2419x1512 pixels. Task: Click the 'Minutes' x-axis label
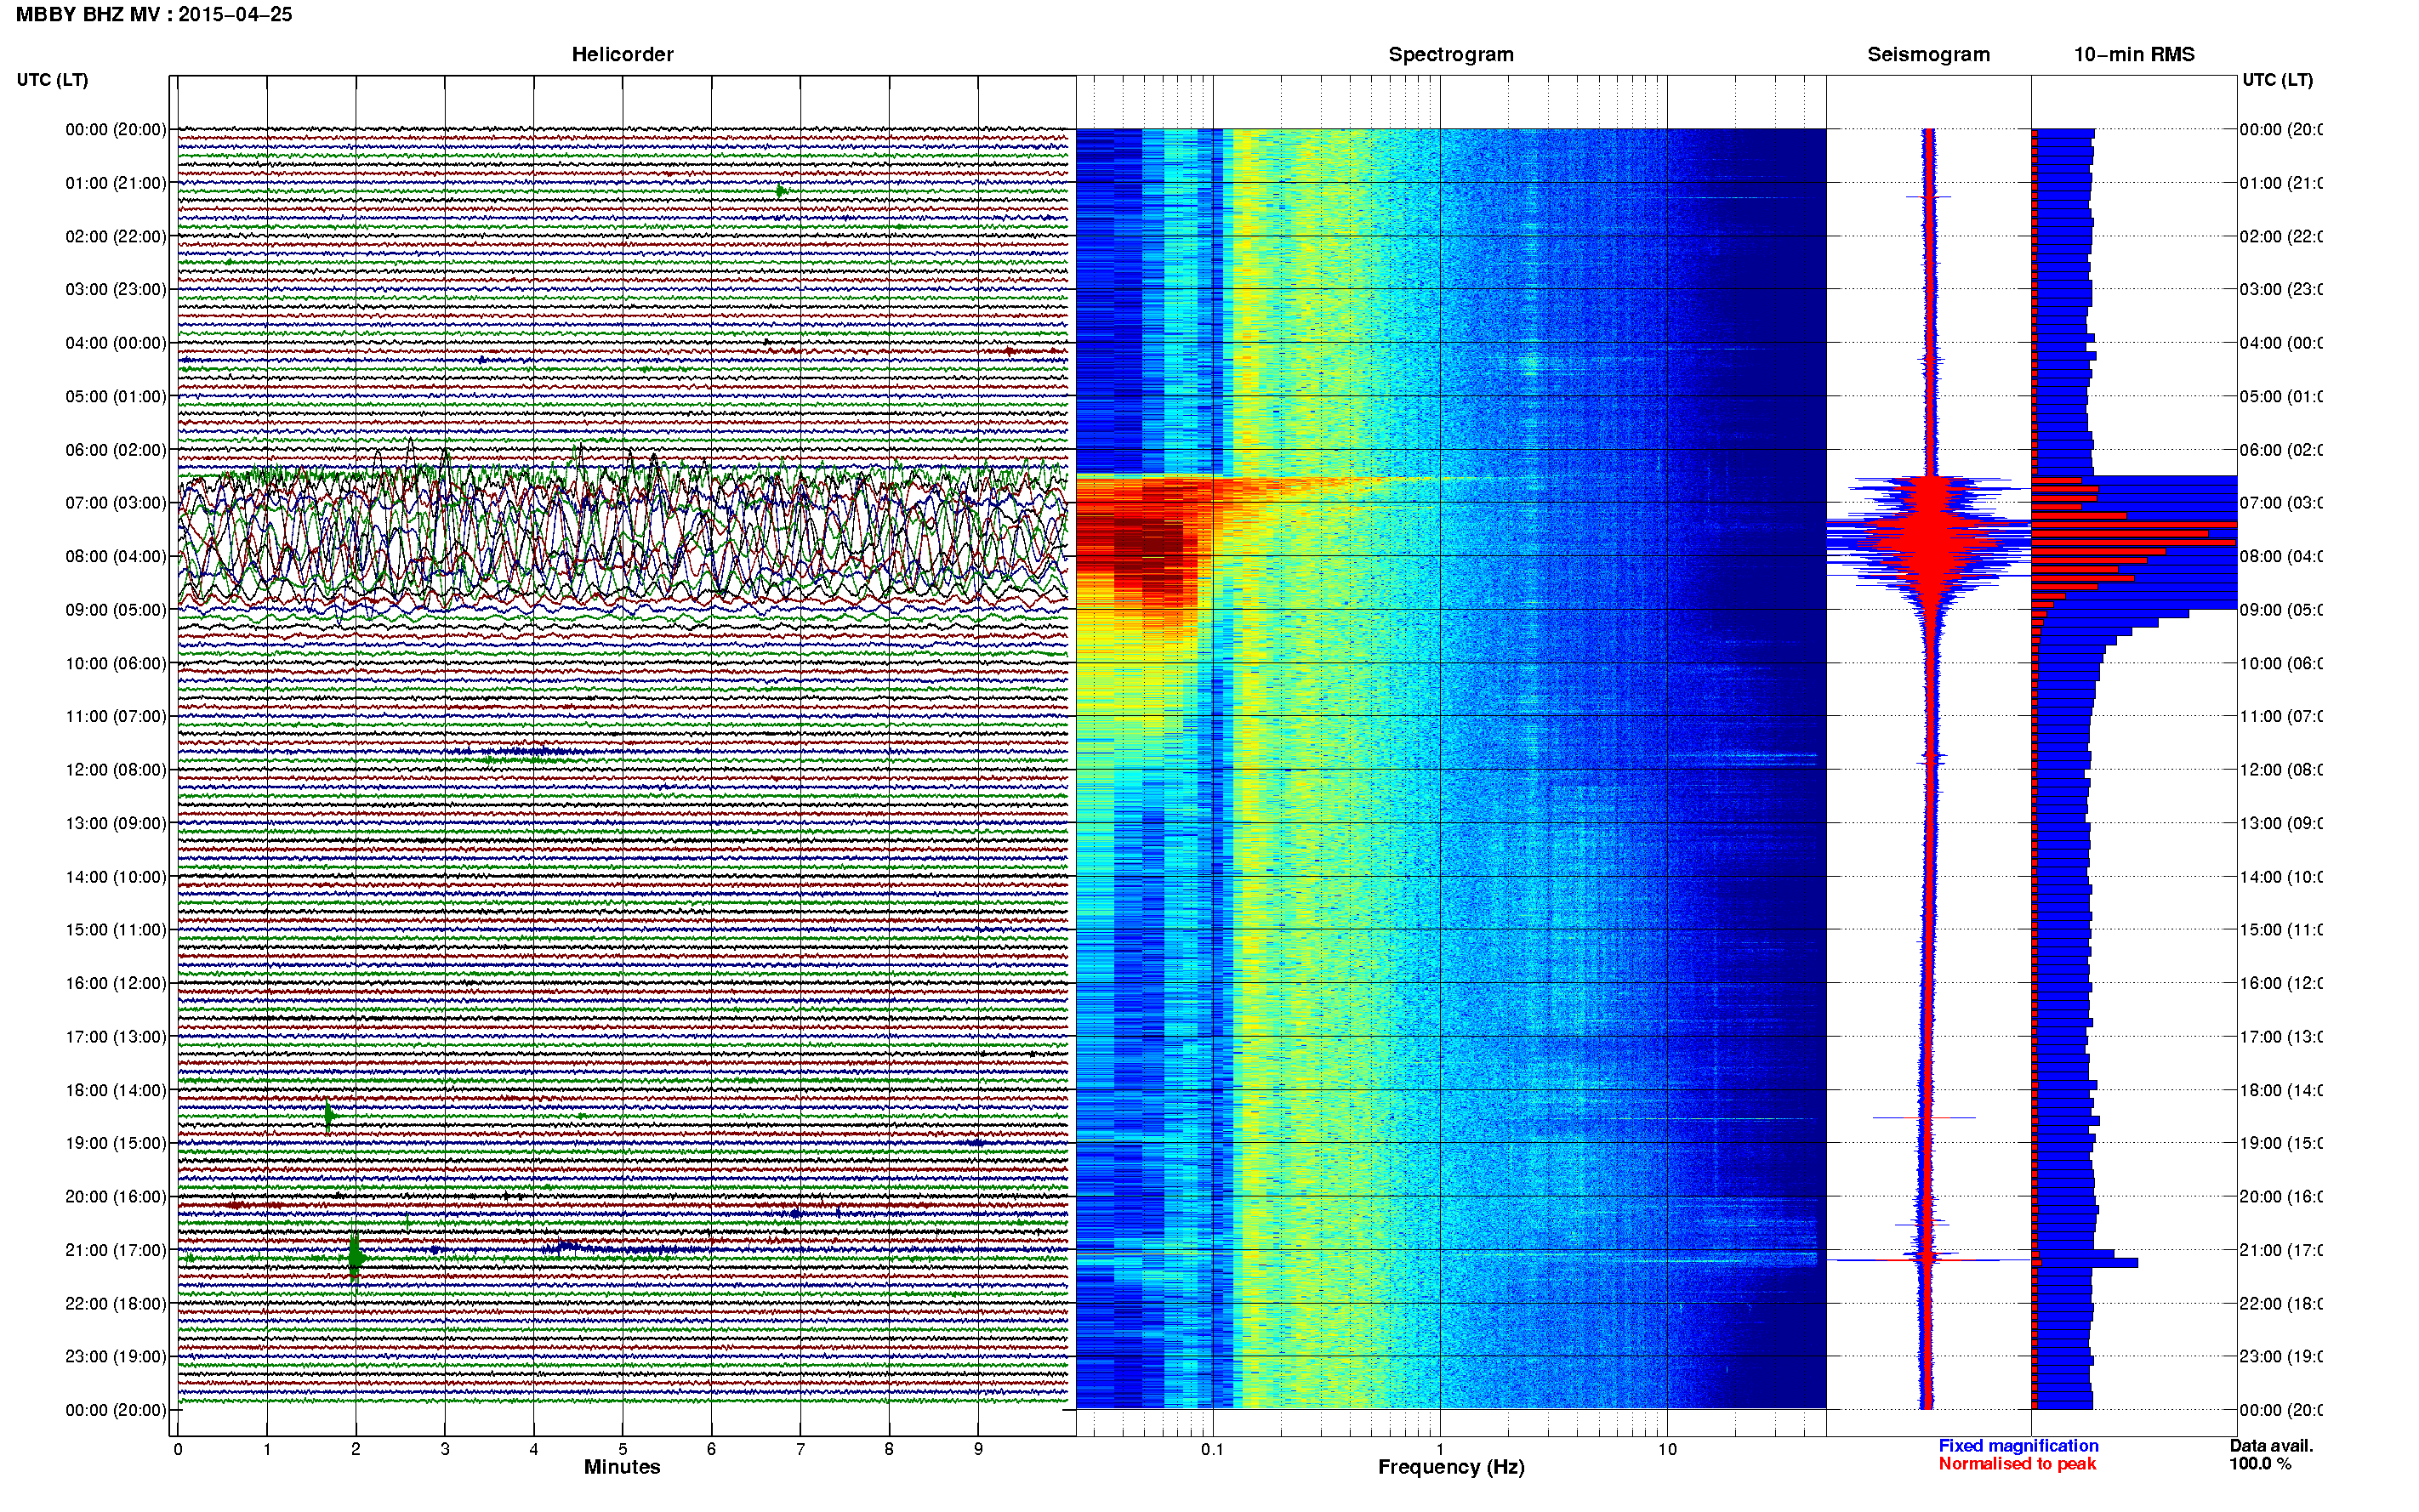[622, 1467]
